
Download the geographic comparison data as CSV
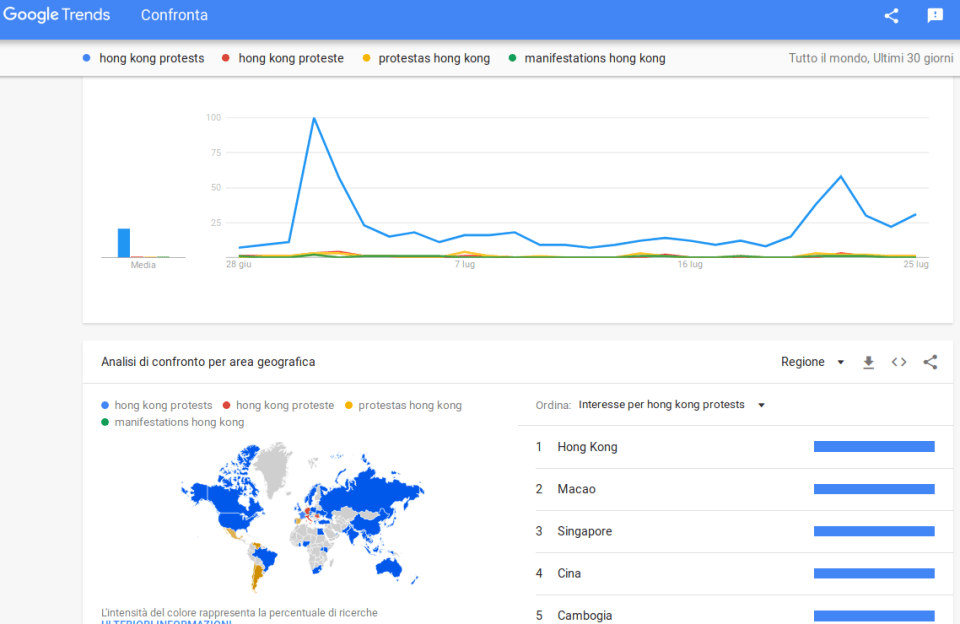coord(868,362)
